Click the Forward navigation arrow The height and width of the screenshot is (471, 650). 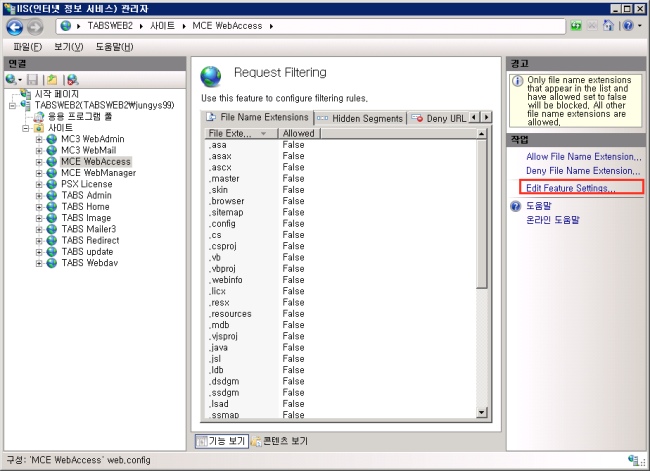(x=35, y=27)
